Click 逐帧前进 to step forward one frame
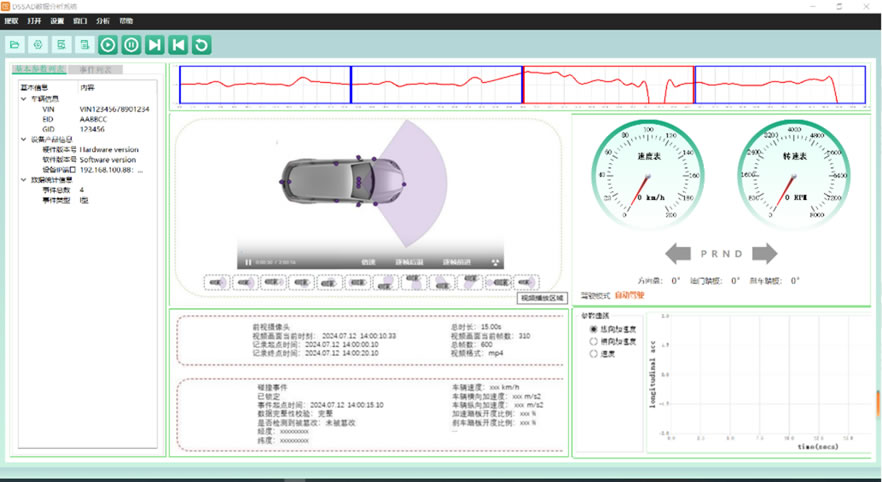Viewport: 882px width, 482px height. [x=457, y=262]
